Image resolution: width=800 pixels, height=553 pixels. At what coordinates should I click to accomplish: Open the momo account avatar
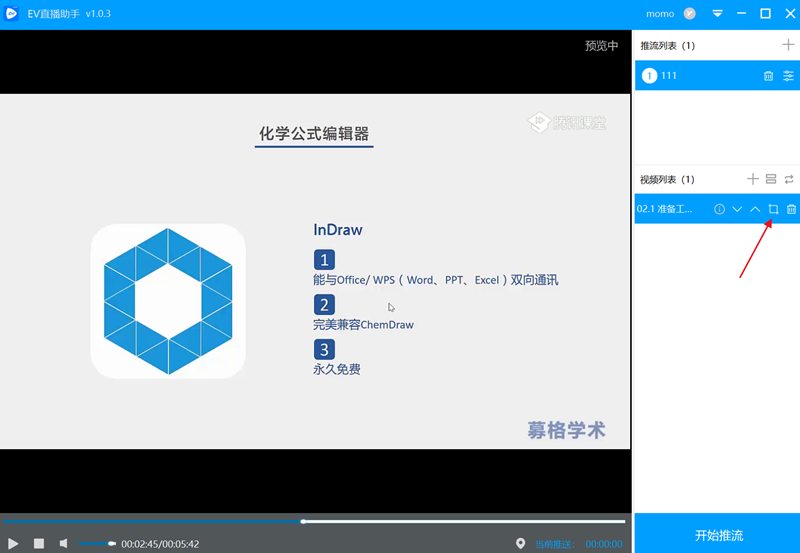coord(689,14)
